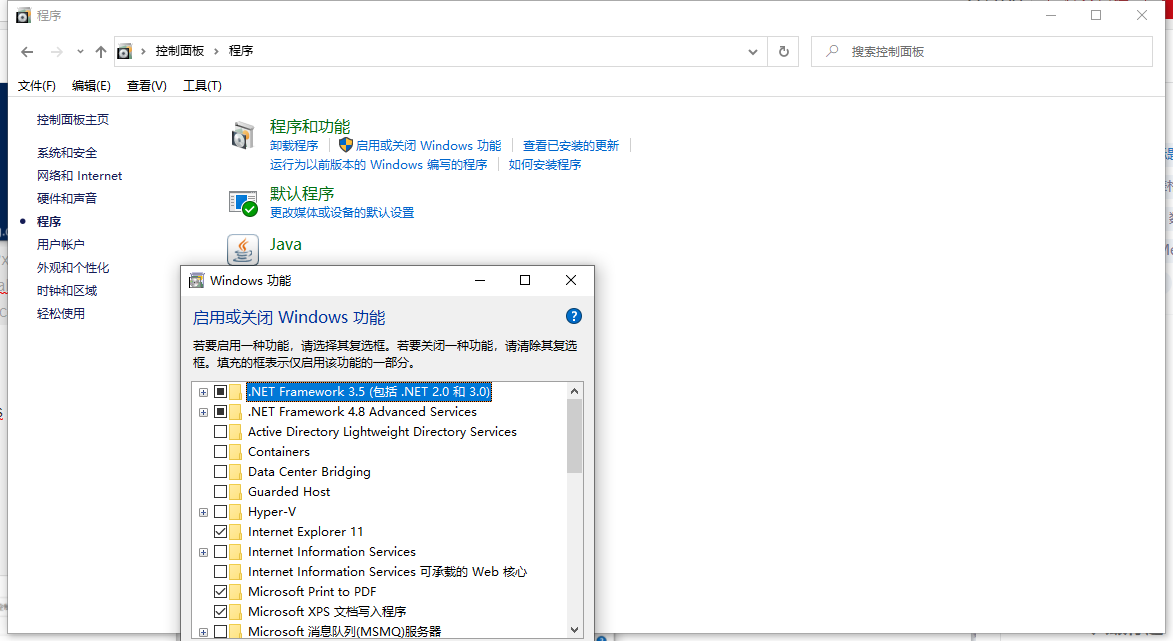
Task: Click the back arrow in navigation bar
Action: (x=28, y=52)
